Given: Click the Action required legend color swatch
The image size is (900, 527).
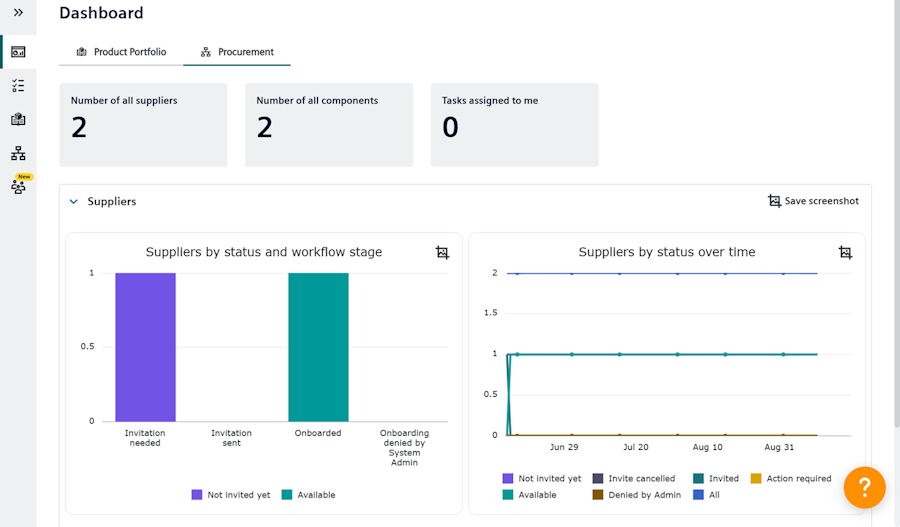Looking at the screenshot, I should (x=757, y=479).
